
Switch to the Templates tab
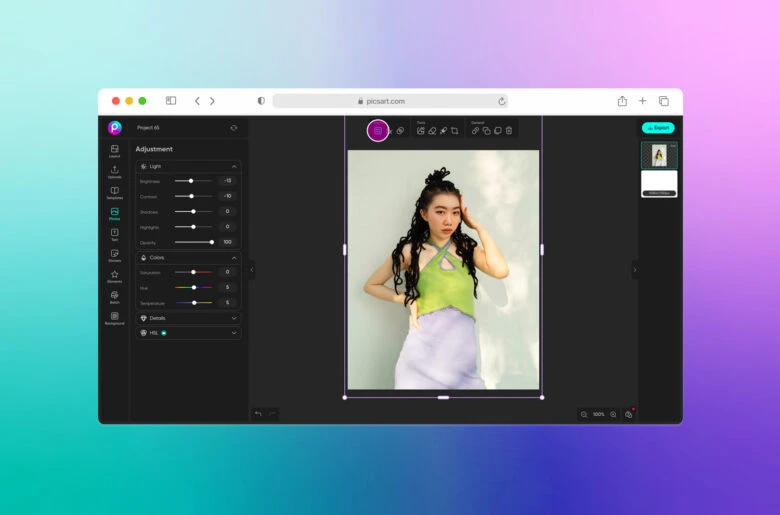pyautogui.click(x=114, y=192)
